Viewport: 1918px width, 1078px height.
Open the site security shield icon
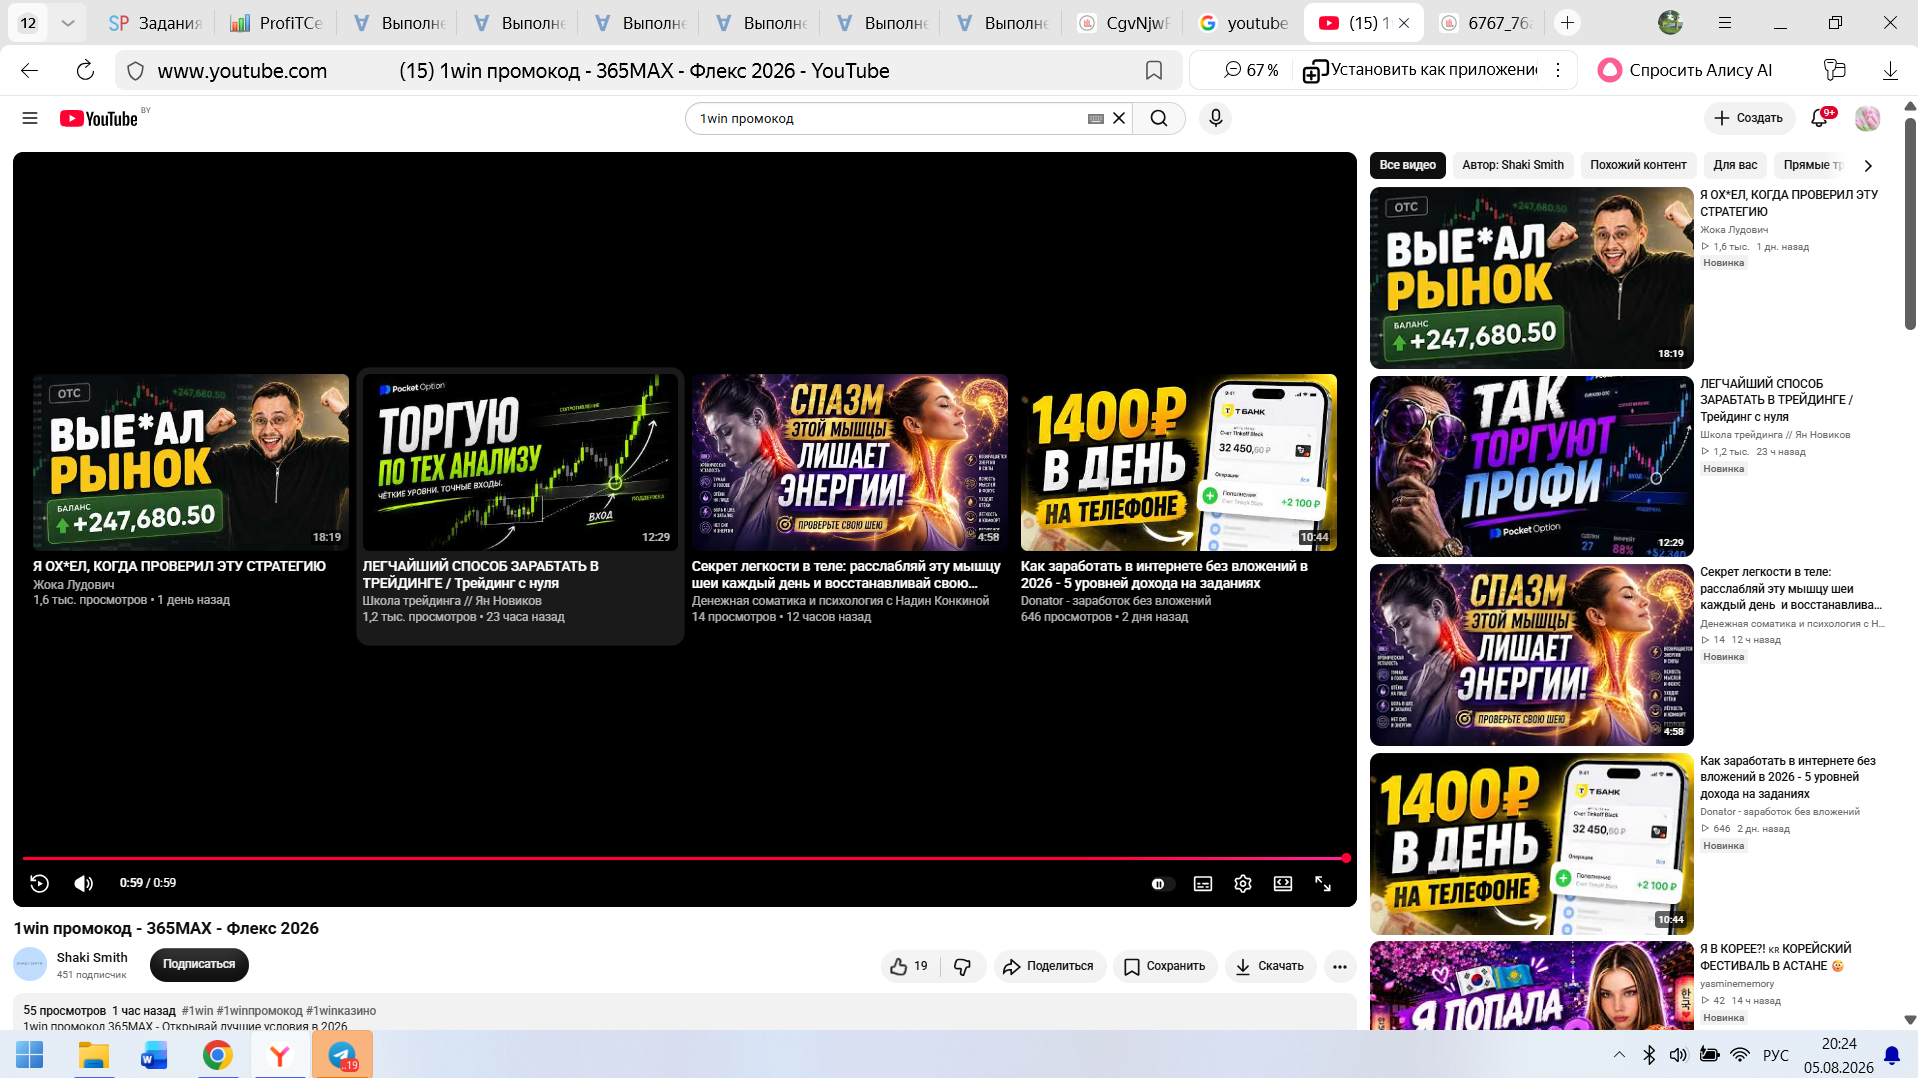pos(136,70)
